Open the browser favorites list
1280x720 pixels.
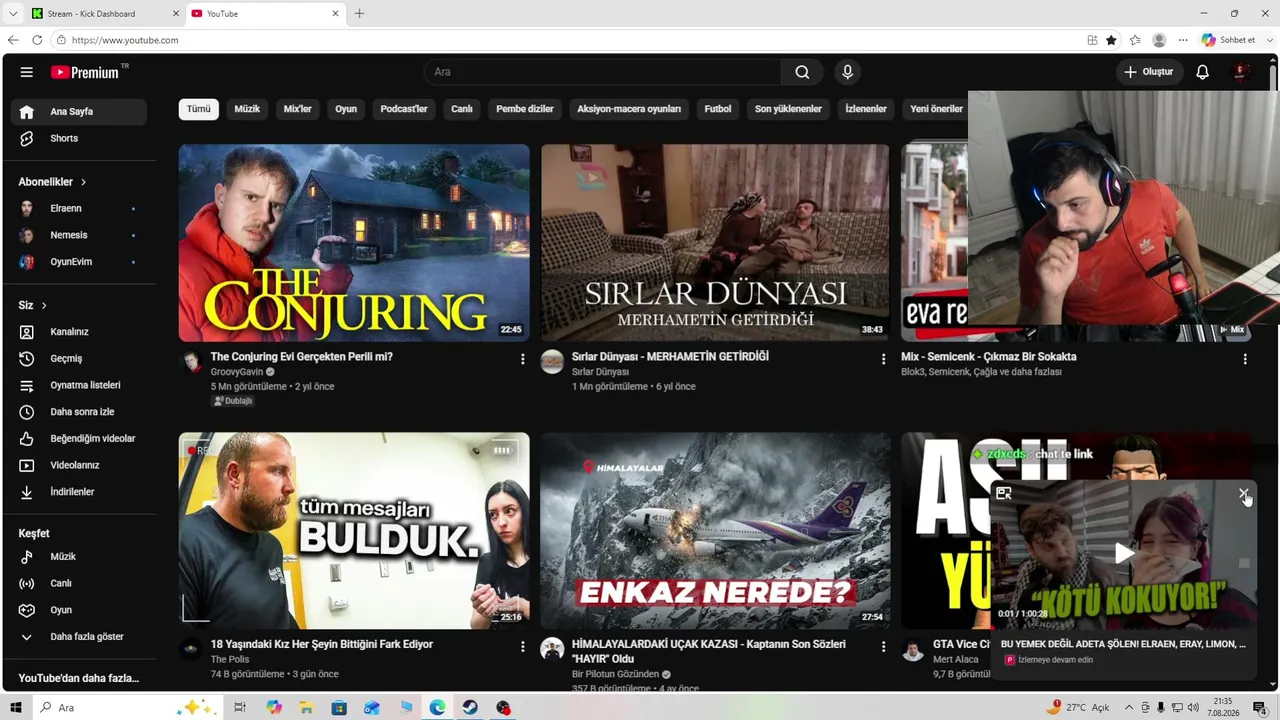point(1135,40)
